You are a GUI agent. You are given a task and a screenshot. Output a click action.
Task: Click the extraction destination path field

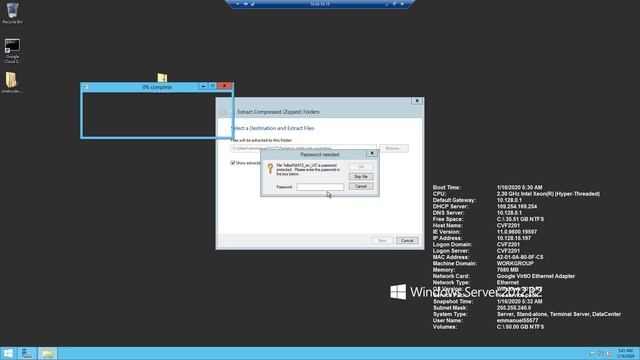pyautogui.click(x=303, y=148)
